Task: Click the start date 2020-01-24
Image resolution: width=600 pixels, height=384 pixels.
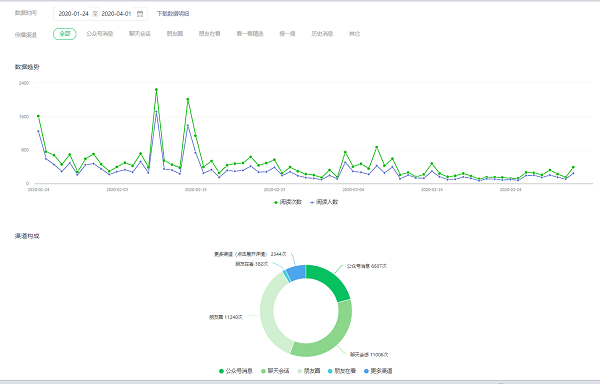Action: pos(73,14)
